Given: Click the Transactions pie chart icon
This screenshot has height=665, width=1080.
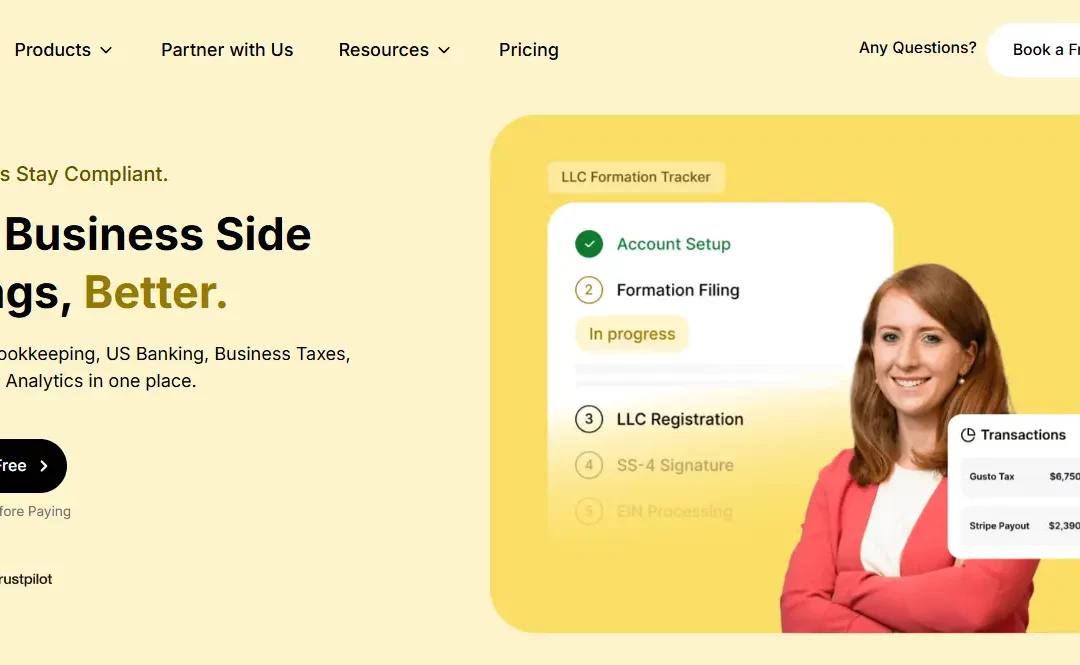Looking at the screenshot, I should (x=968, y=435).
